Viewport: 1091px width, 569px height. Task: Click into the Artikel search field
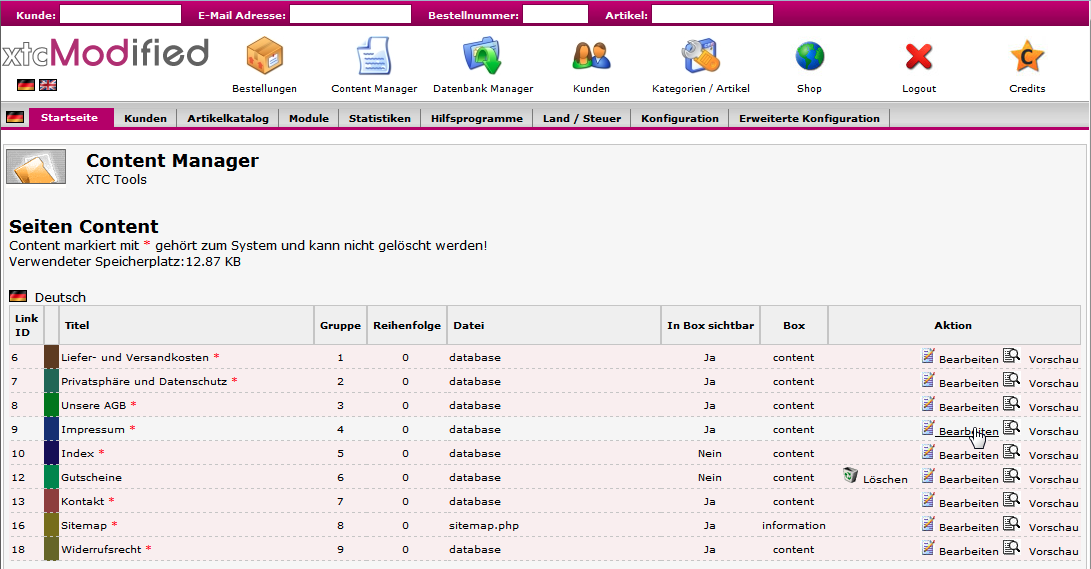pyautogui.click(x=712, y=14)
